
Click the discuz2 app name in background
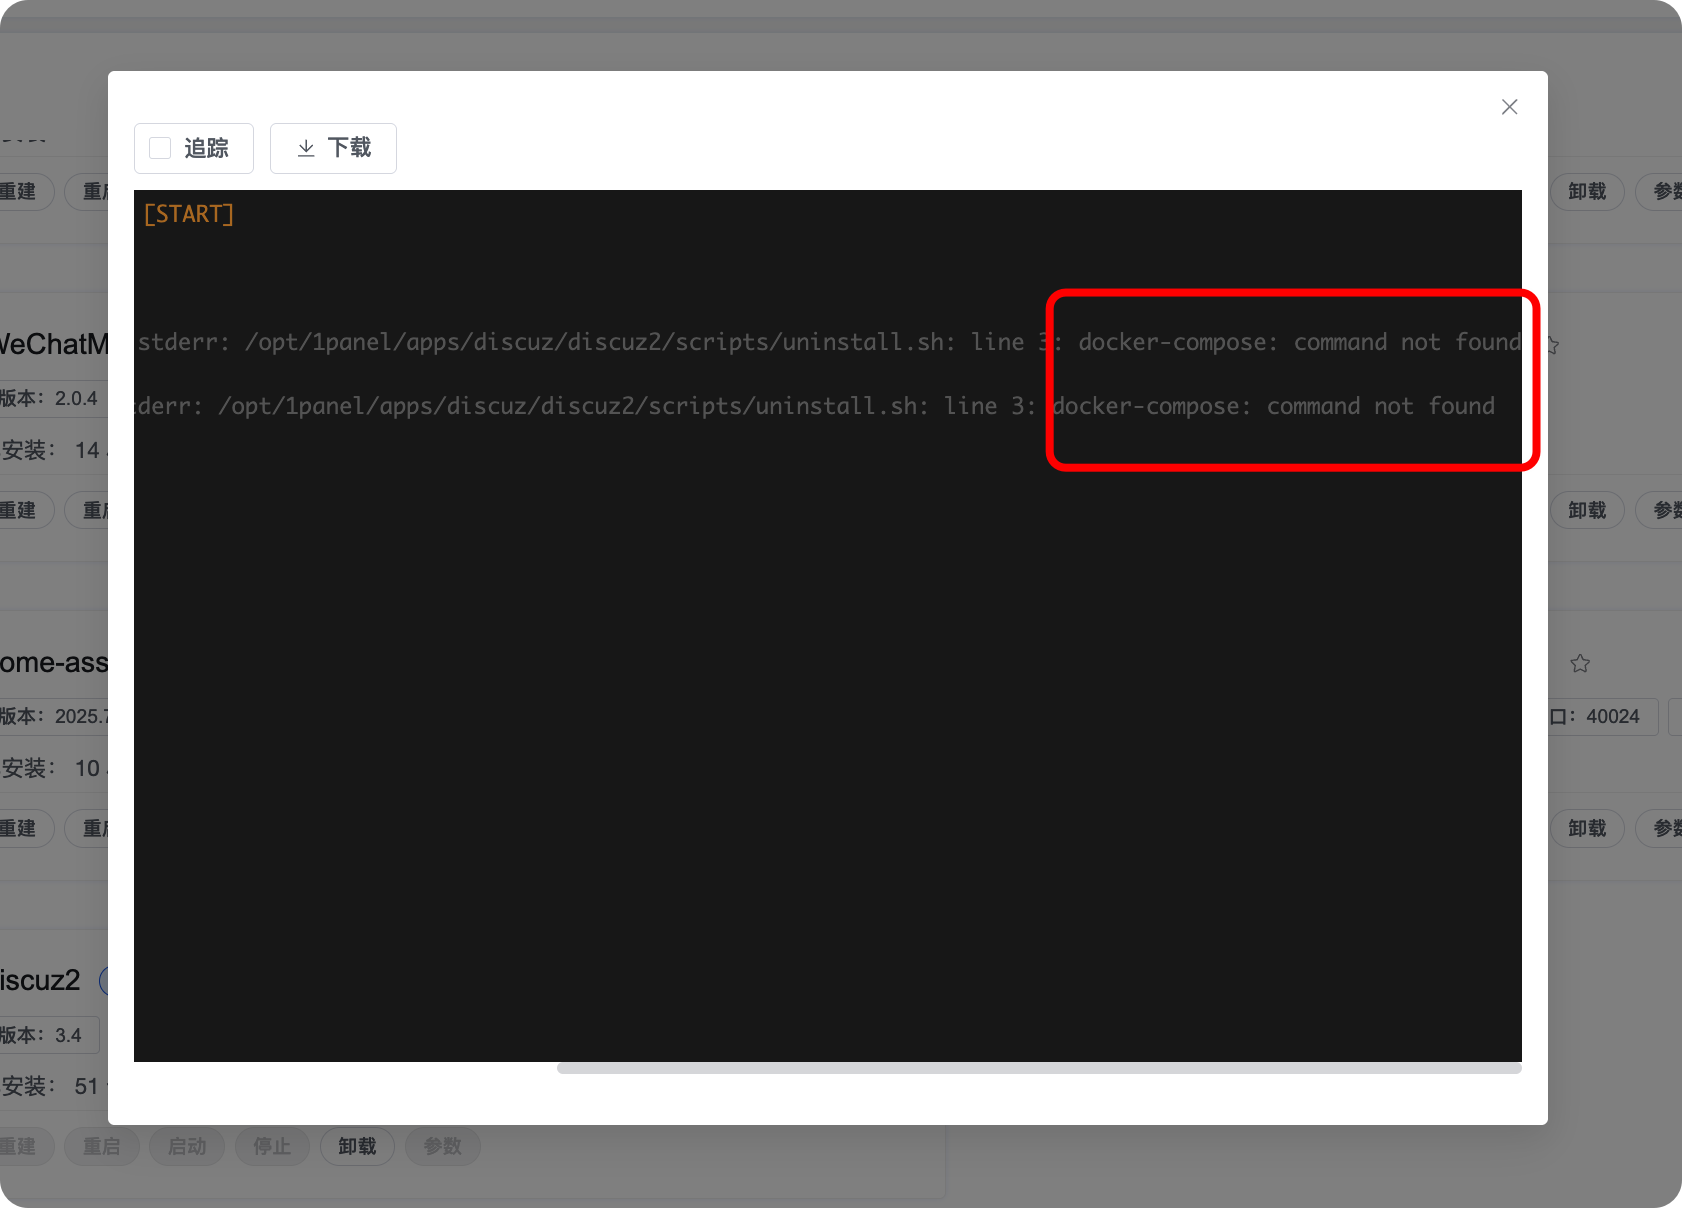(40, 980)
